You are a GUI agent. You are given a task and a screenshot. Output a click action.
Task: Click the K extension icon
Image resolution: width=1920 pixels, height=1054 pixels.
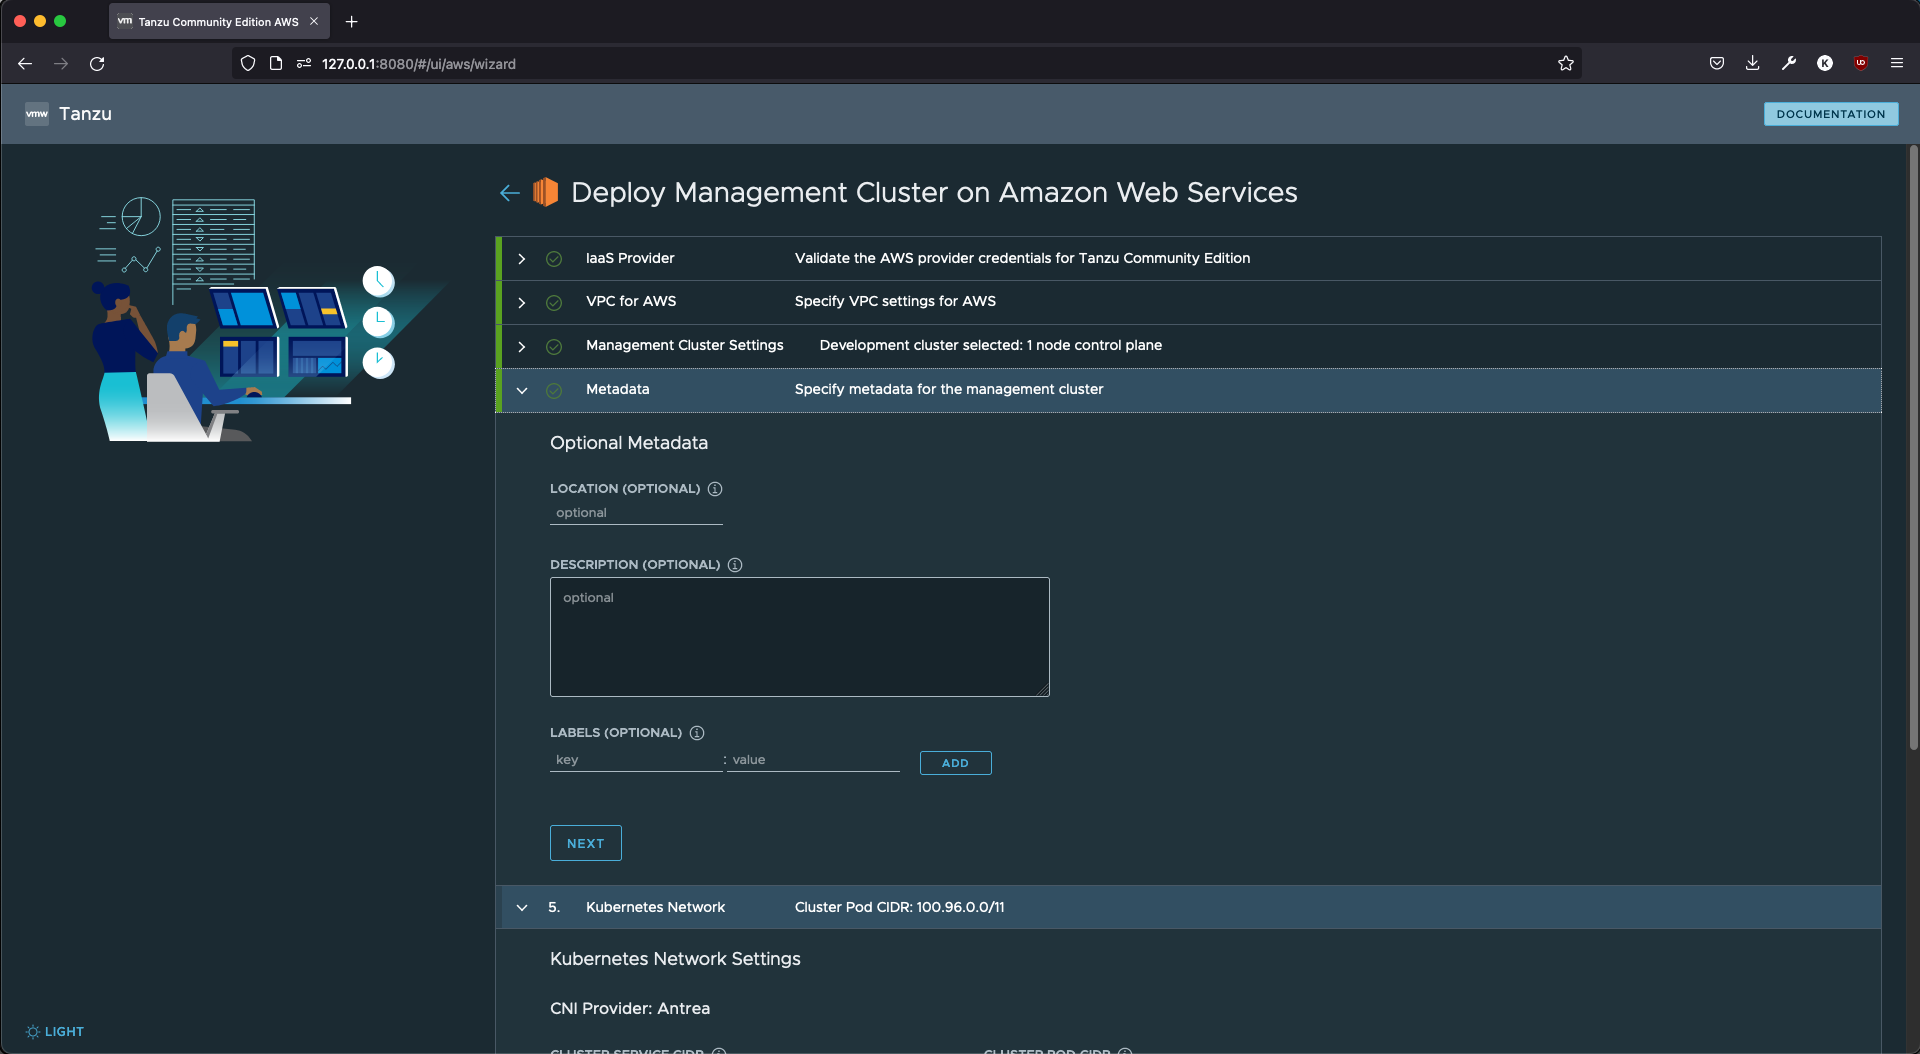tap(1825, 63)
